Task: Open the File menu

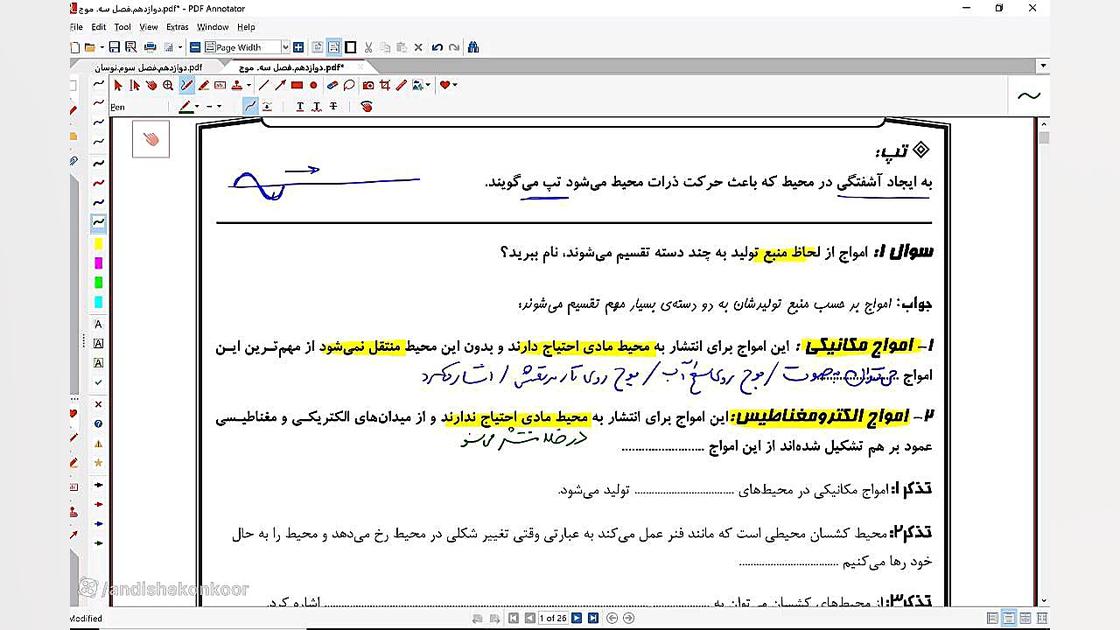Action: pos(76,27)
